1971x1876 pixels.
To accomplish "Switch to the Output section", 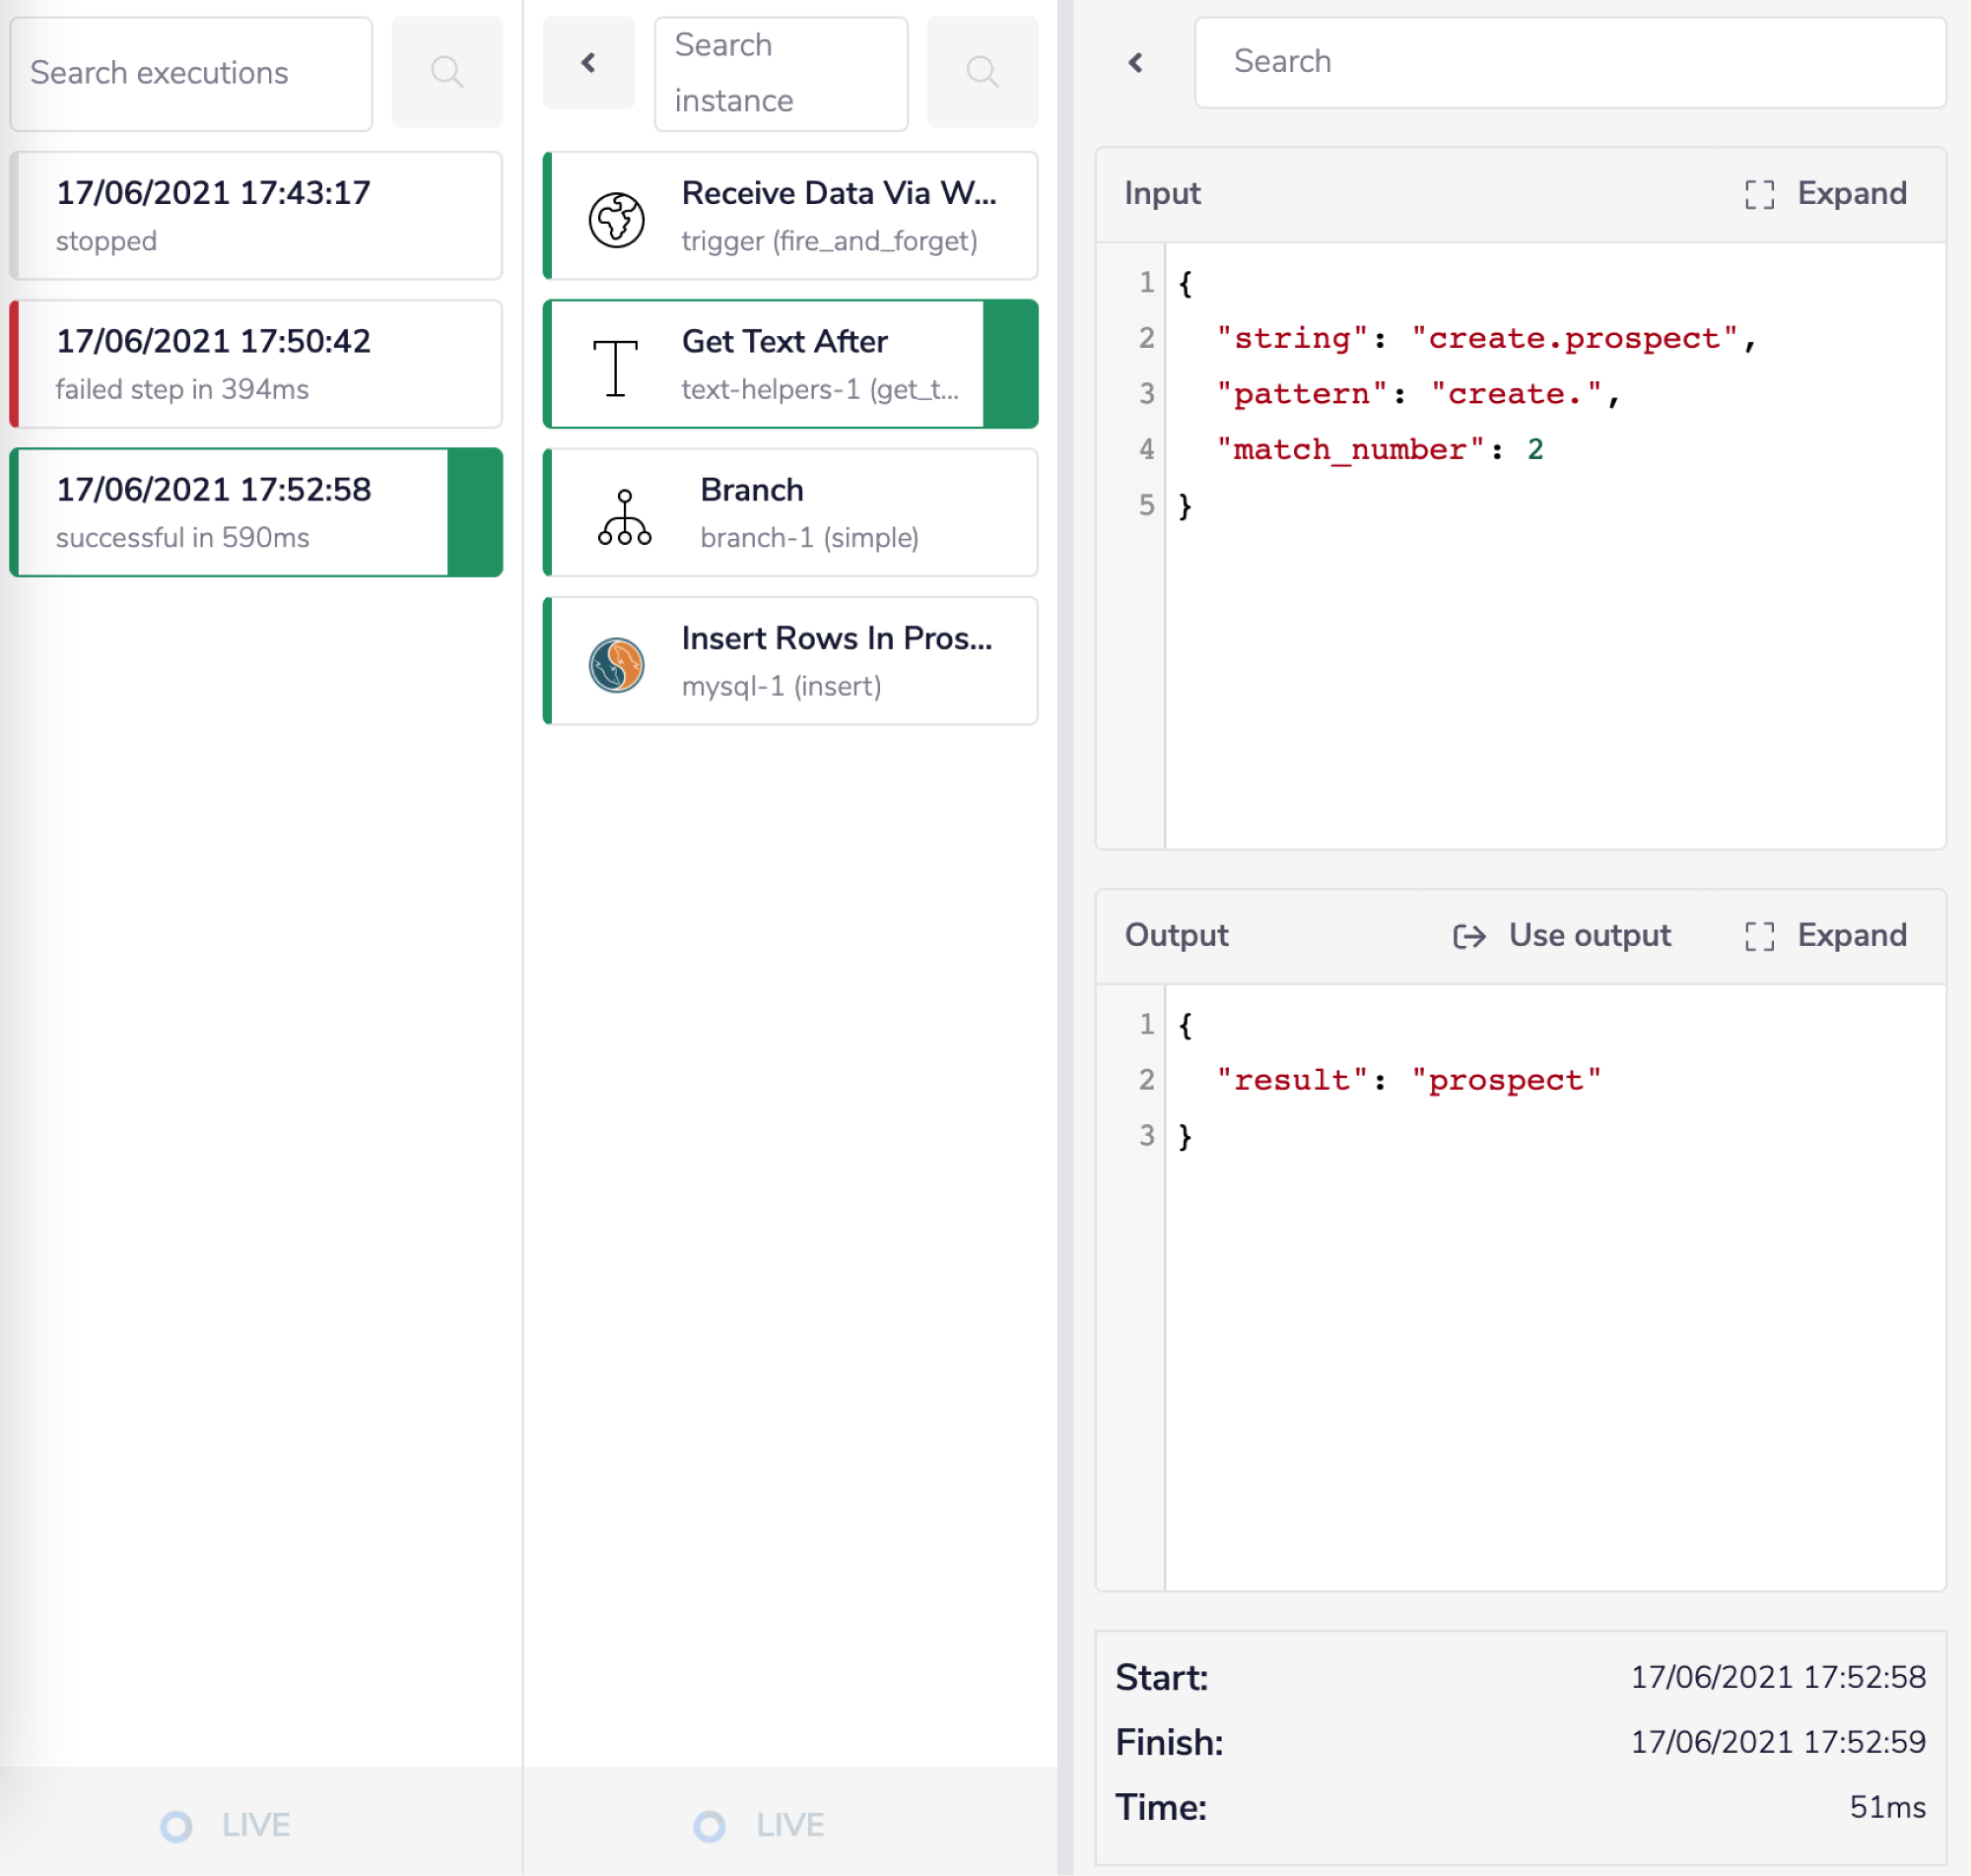I will tap(1176, 935).
